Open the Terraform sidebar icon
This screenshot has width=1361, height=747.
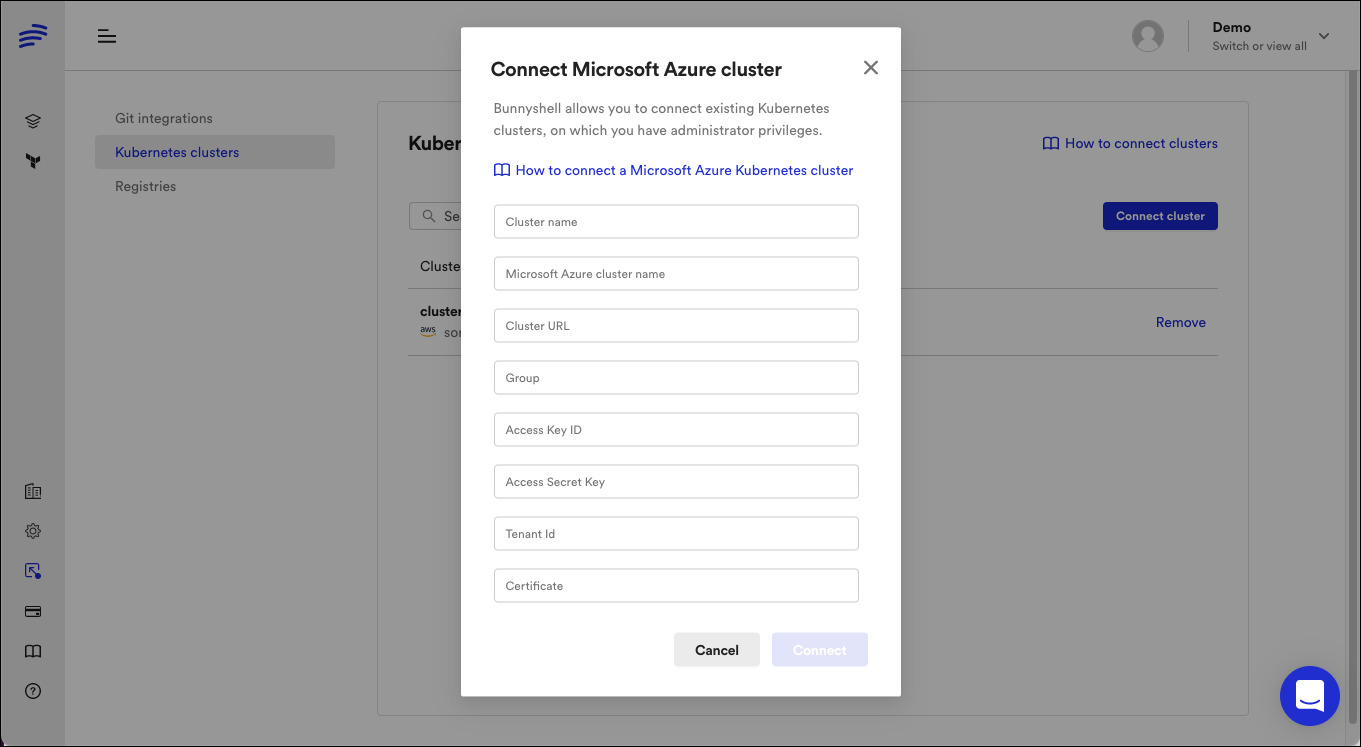pyautogui.click(x=33, y=161)
